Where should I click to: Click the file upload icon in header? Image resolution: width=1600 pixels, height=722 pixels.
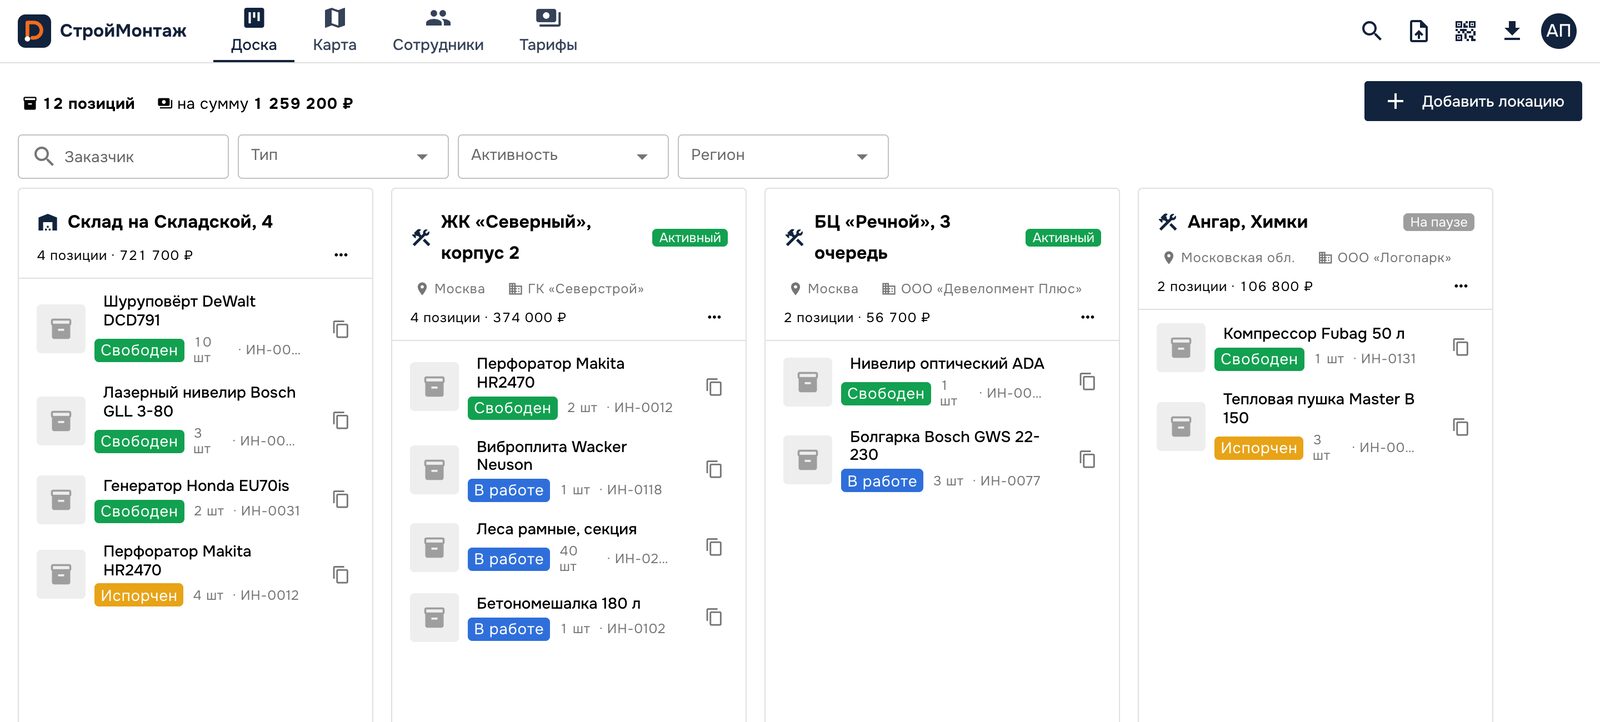tap(1418, 31)
